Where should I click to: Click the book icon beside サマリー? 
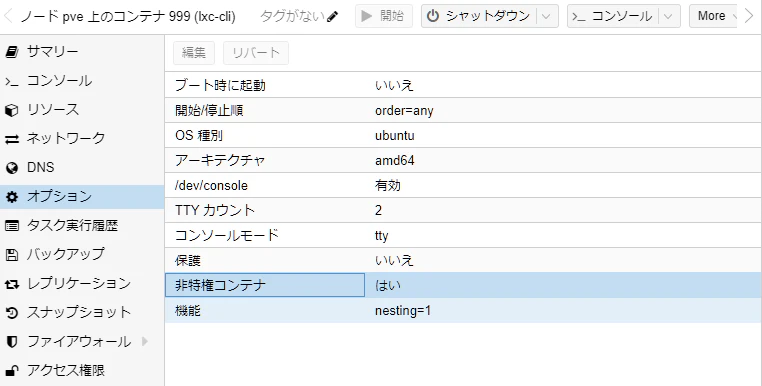point(12,52)
